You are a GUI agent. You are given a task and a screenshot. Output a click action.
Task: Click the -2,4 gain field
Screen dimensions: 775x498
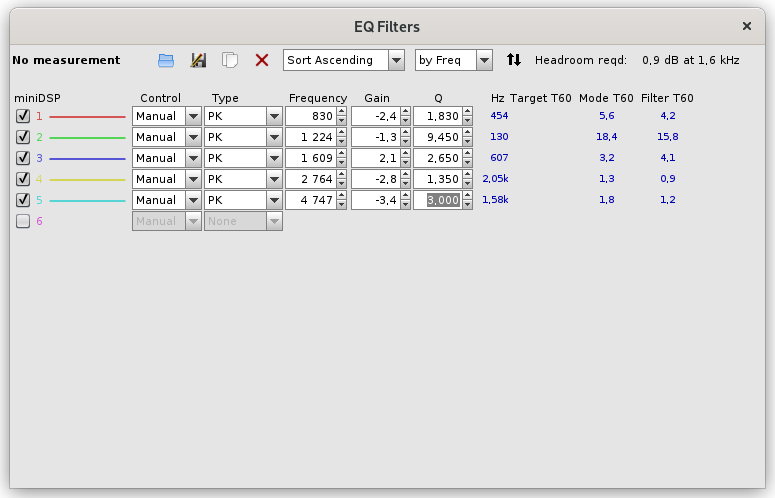pyautogui.click(x=376, y=116)
